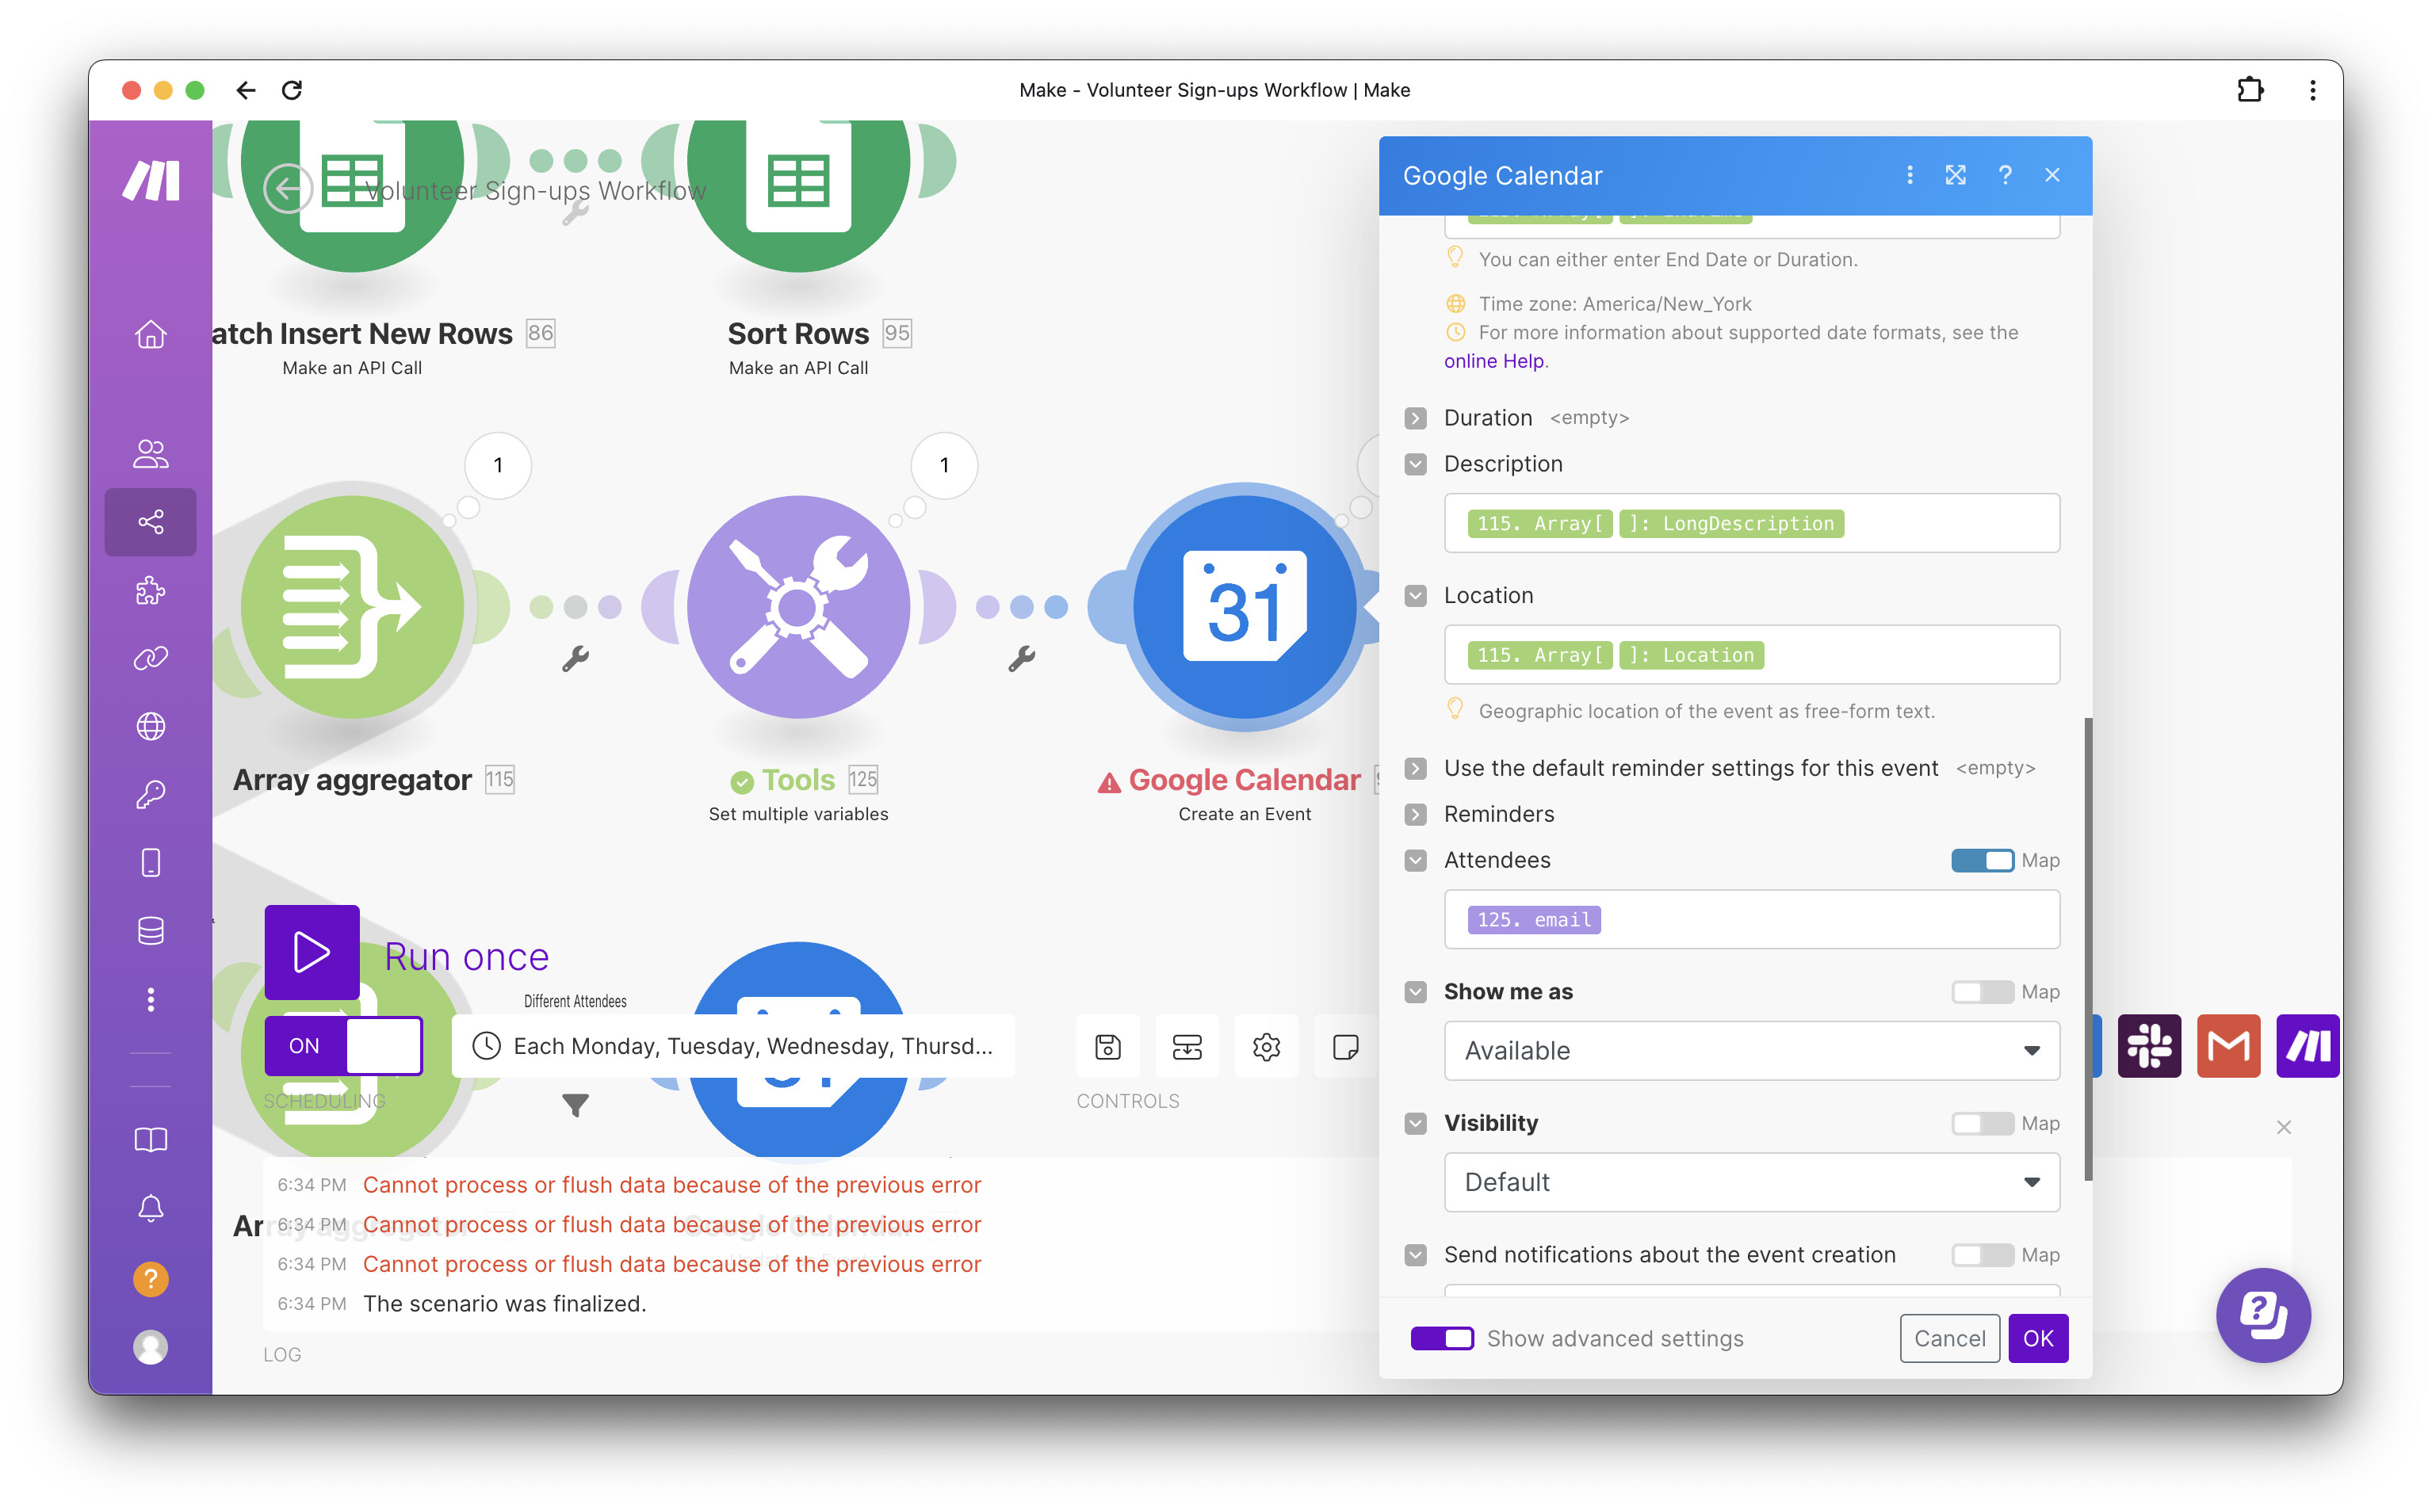Screen dimensions: 2432x1512
Task: Click the save scenario disk icon
Action: tap(1107, 1046)
